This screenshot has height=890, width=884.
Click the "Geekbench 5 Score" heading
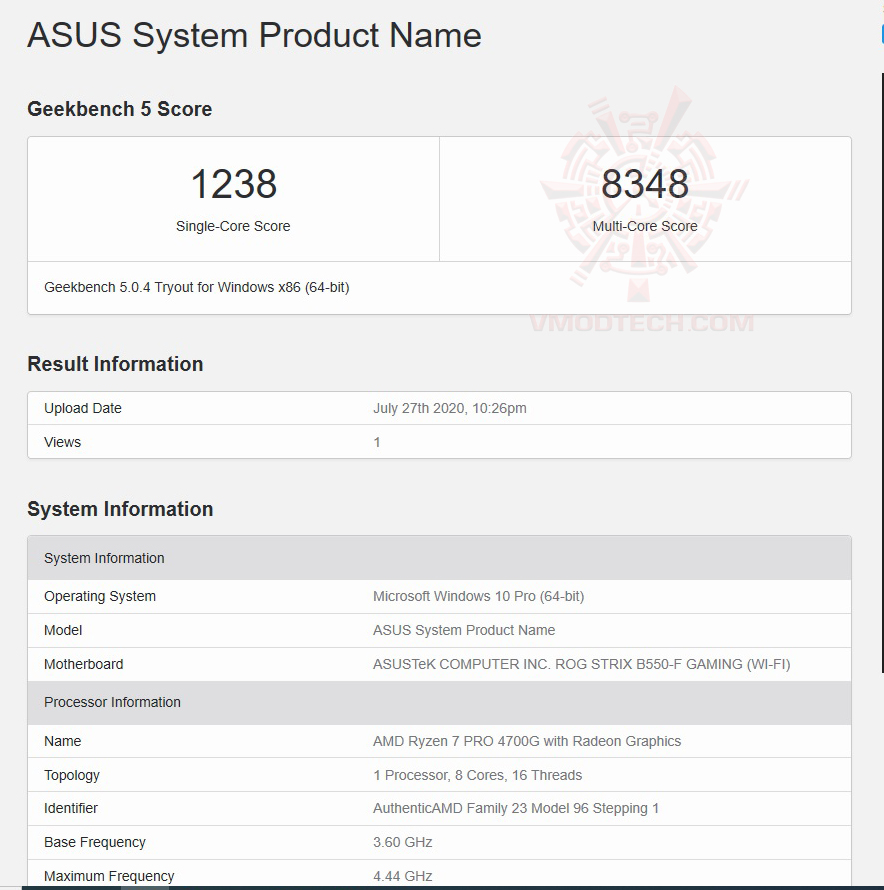(x=119, y=109)
